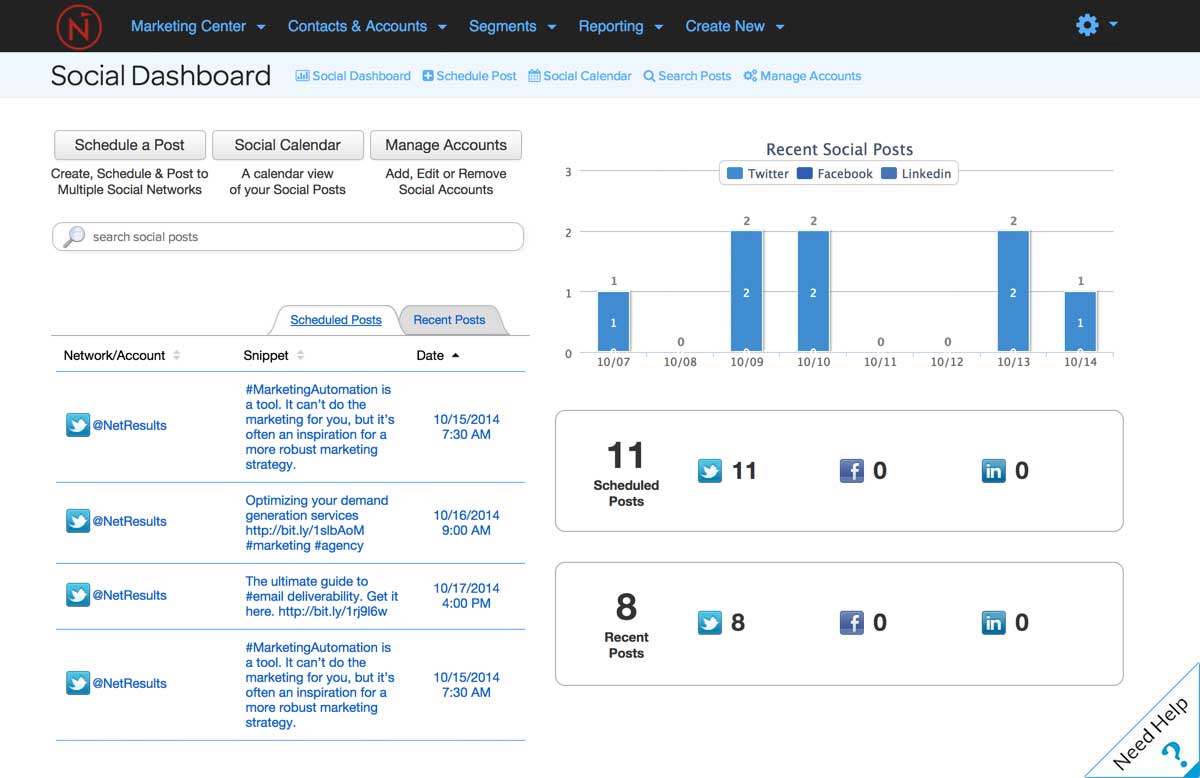Viewport: 1200px width, 778px height.
Task: Click the Twitter icon in Scheduled Posts
Action: (x=710, y=471)
